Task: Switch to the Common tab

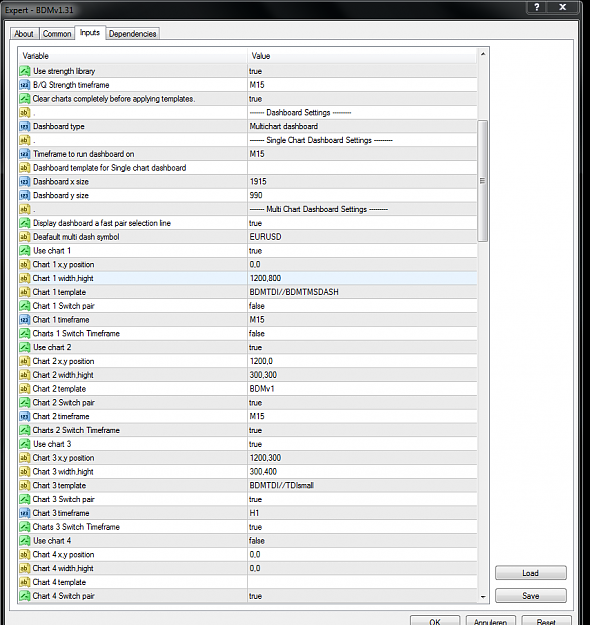Action: pos(57,34)
